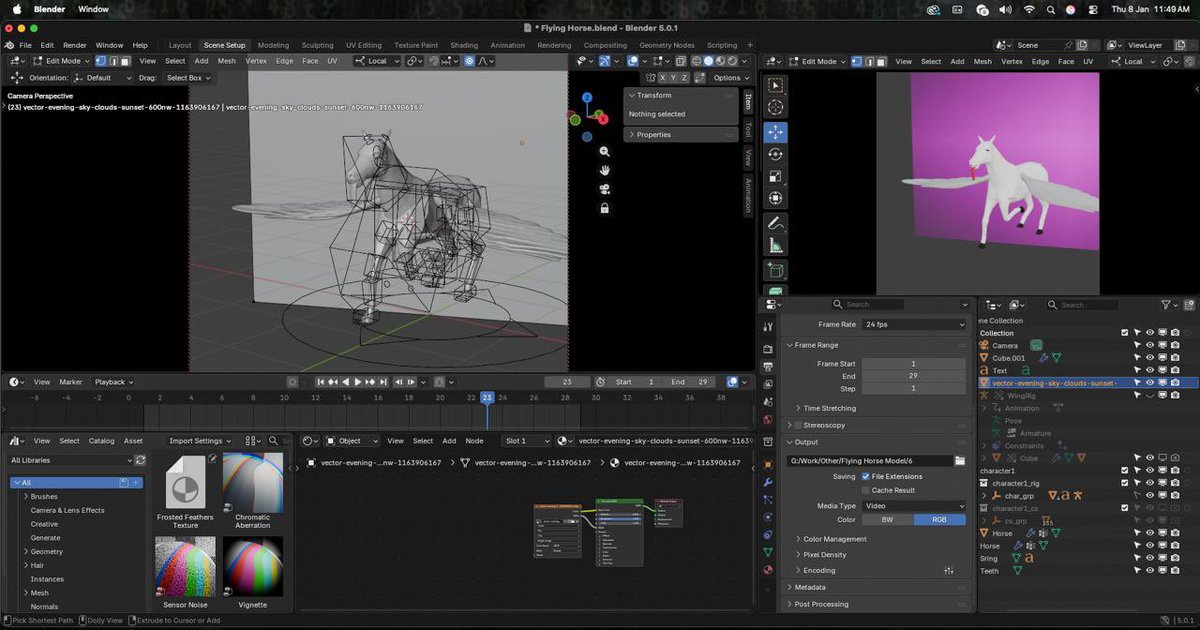The height and width of the screenshot is (630, 1200).
Task: Hide the Teeth object via eye icon
Action: point(1150,570)
